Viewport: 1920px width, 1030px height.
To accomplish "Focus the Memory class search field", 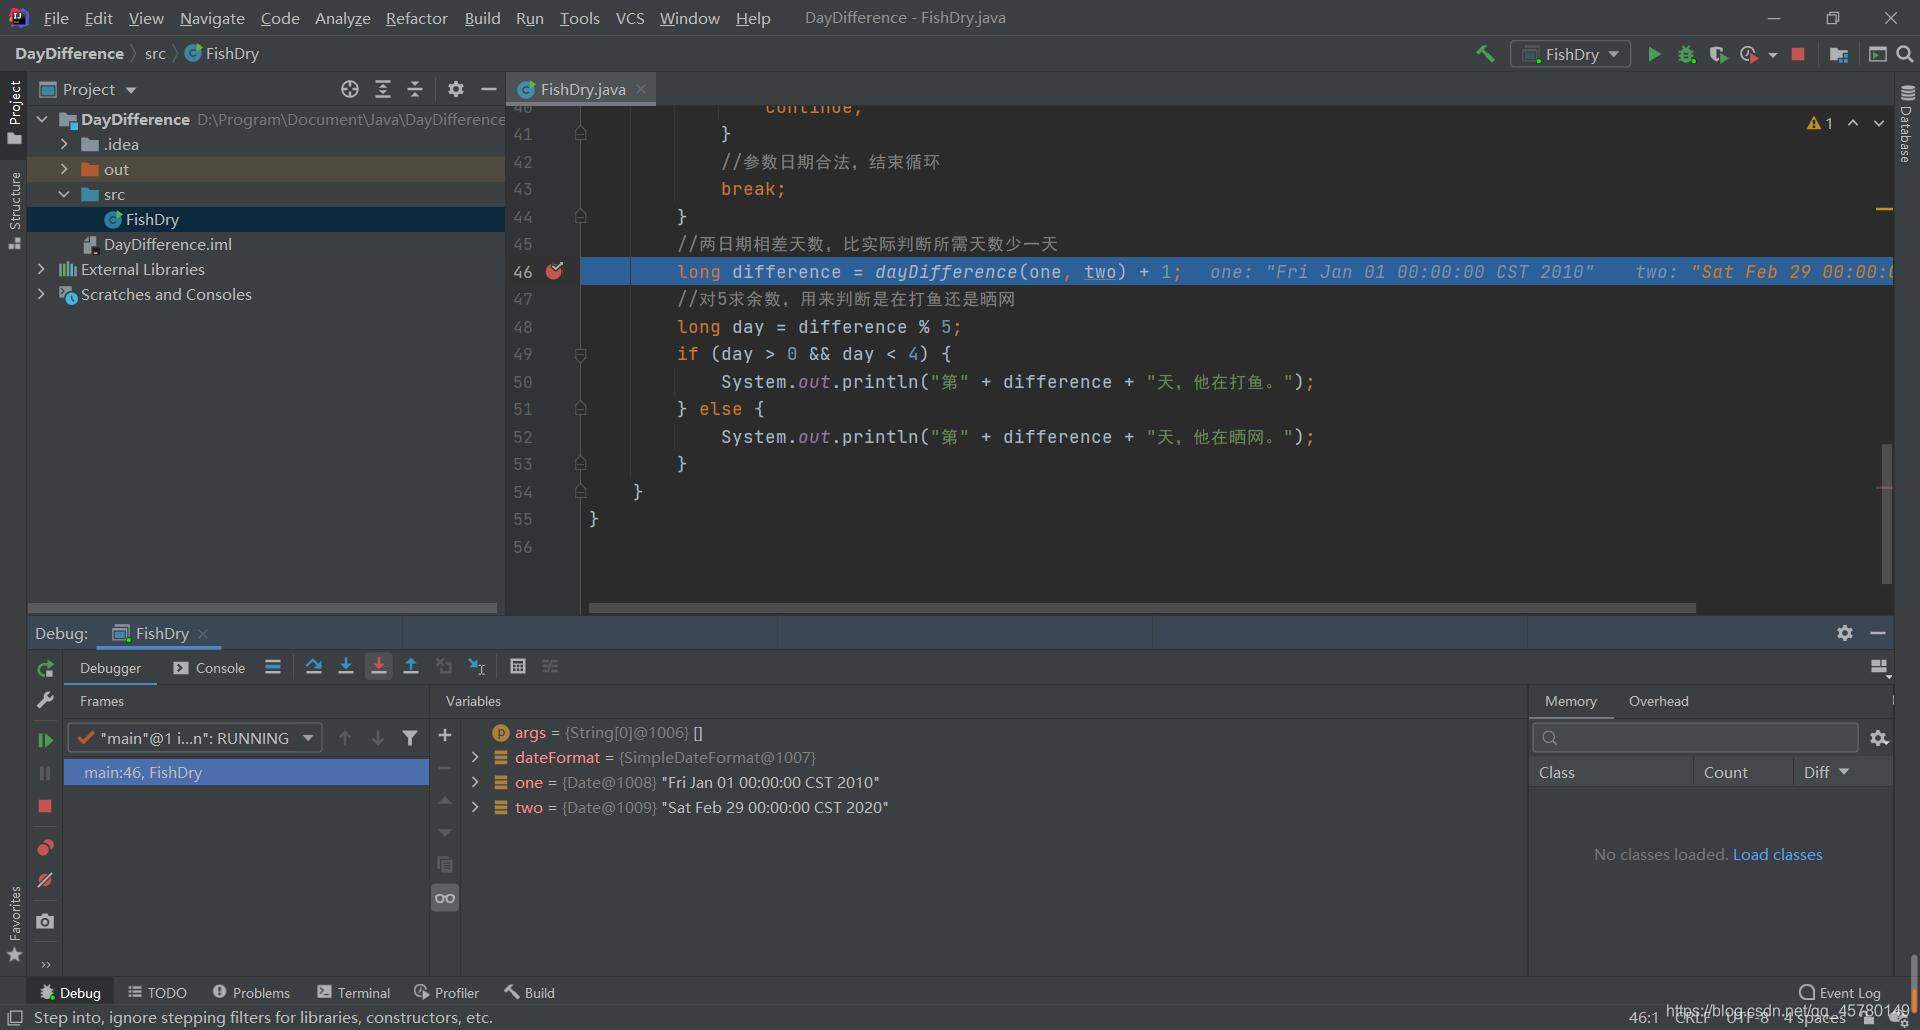I will 1695,738.
